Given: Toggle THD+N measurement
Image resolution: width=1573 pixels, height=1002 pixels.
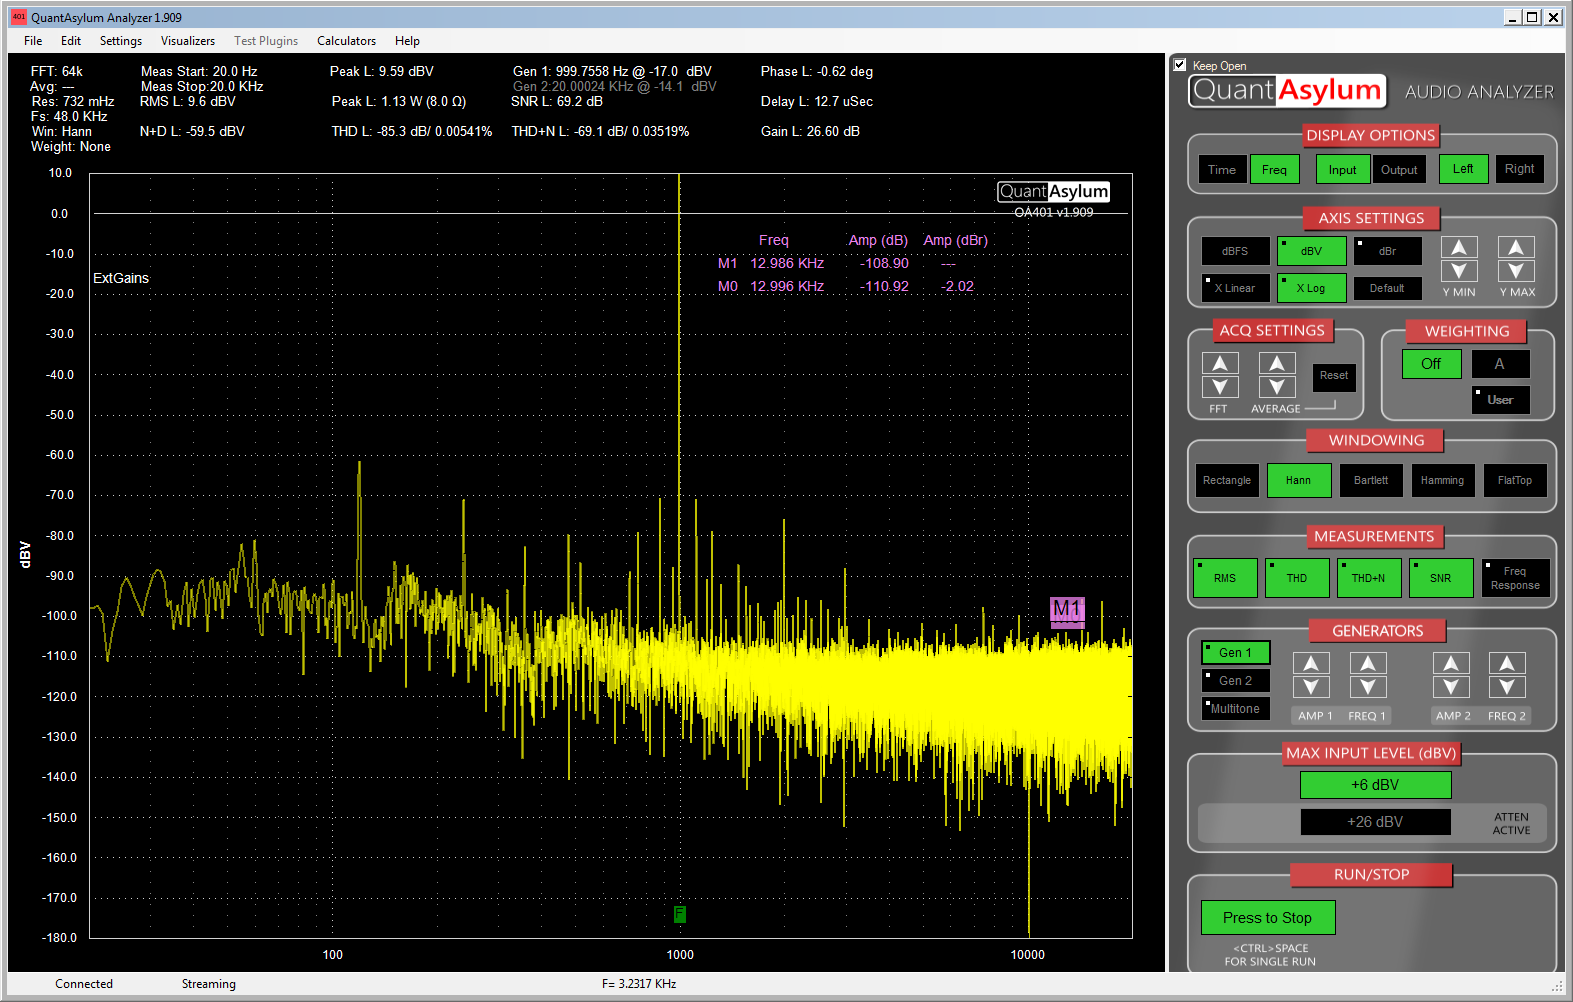Looking at the screenshot, I should click(1369, 578).
